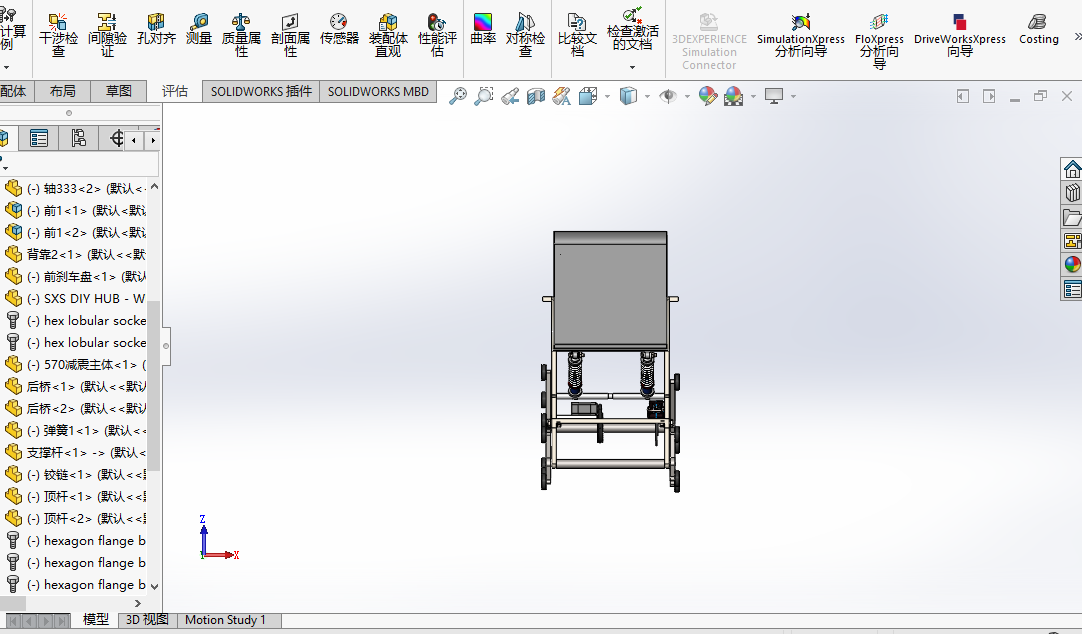Image resolution: width=1082 pixels, height=634 pixels.
Task: Open Hide/Show Items dropdown arrow
Action: tap(687, 97)
